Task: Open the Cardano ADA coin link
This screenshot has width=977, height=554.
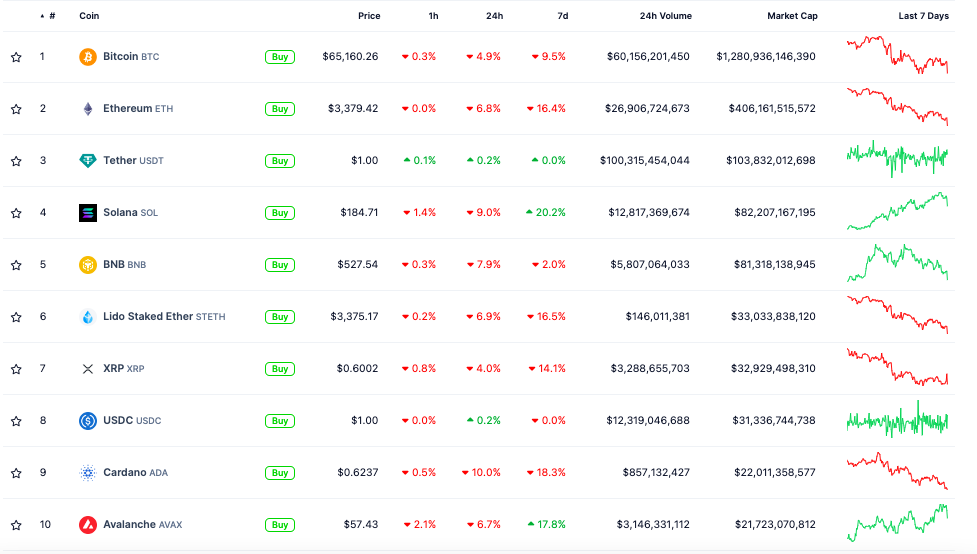Action: [135, 472]
